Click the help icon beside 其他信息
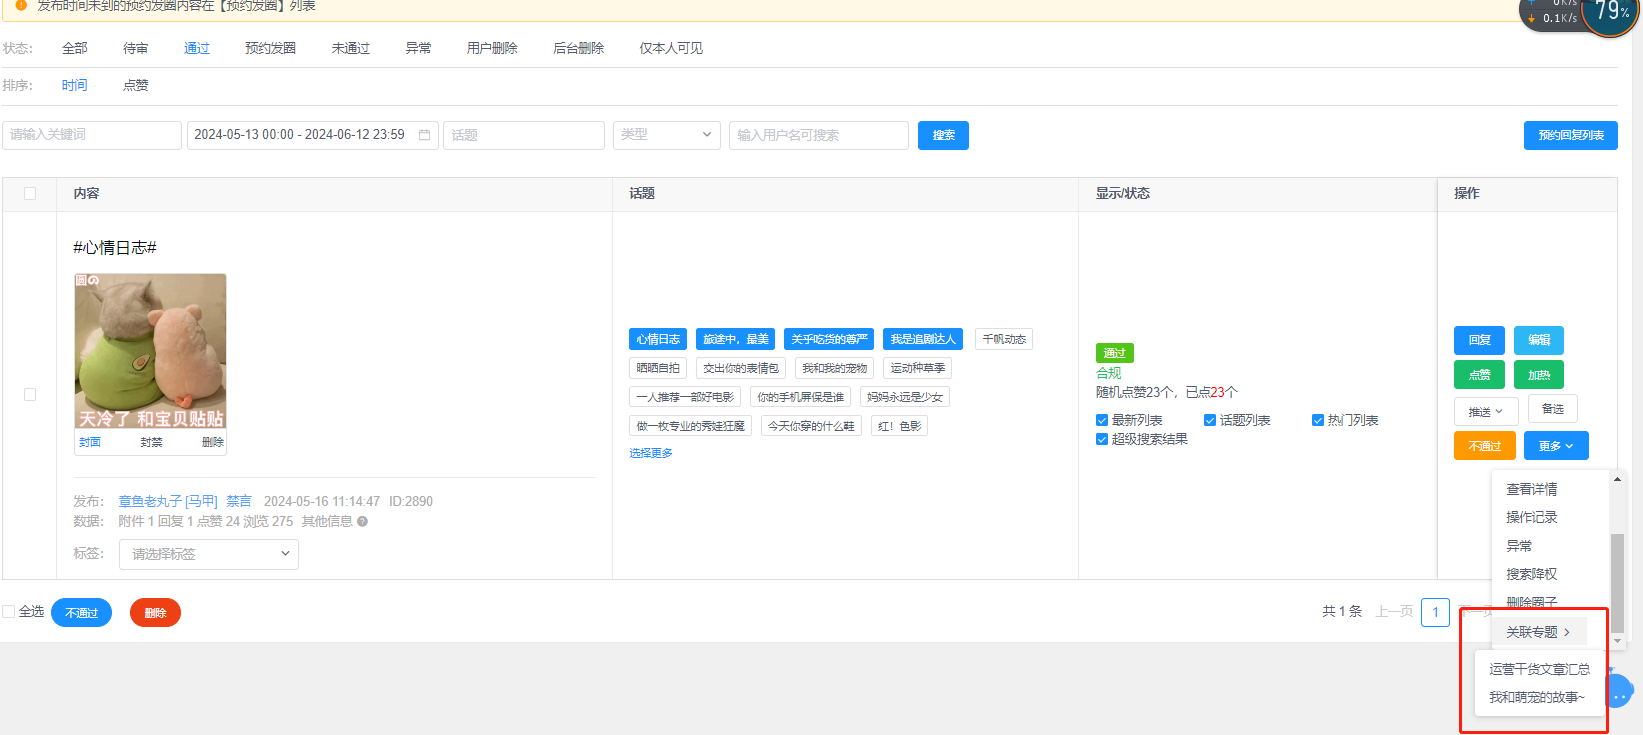 (x=362, y=521)
